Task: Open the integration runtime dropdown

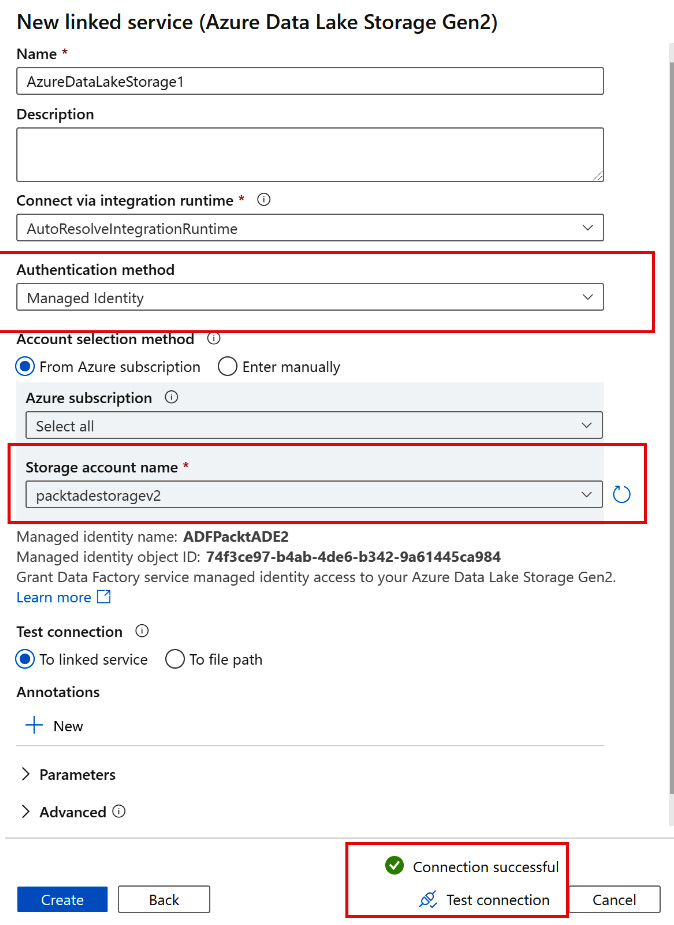Action: [x=310, y=228]
